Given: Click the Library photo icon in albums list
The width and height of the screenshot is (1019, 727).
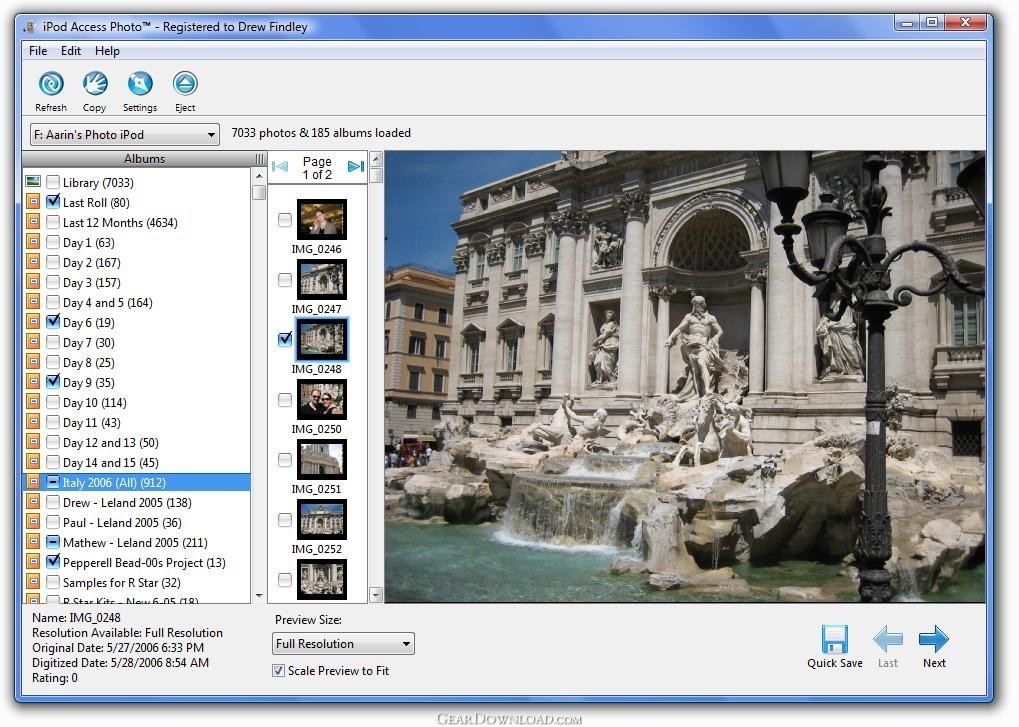Looking at the screenshot, I should point(33,181).
